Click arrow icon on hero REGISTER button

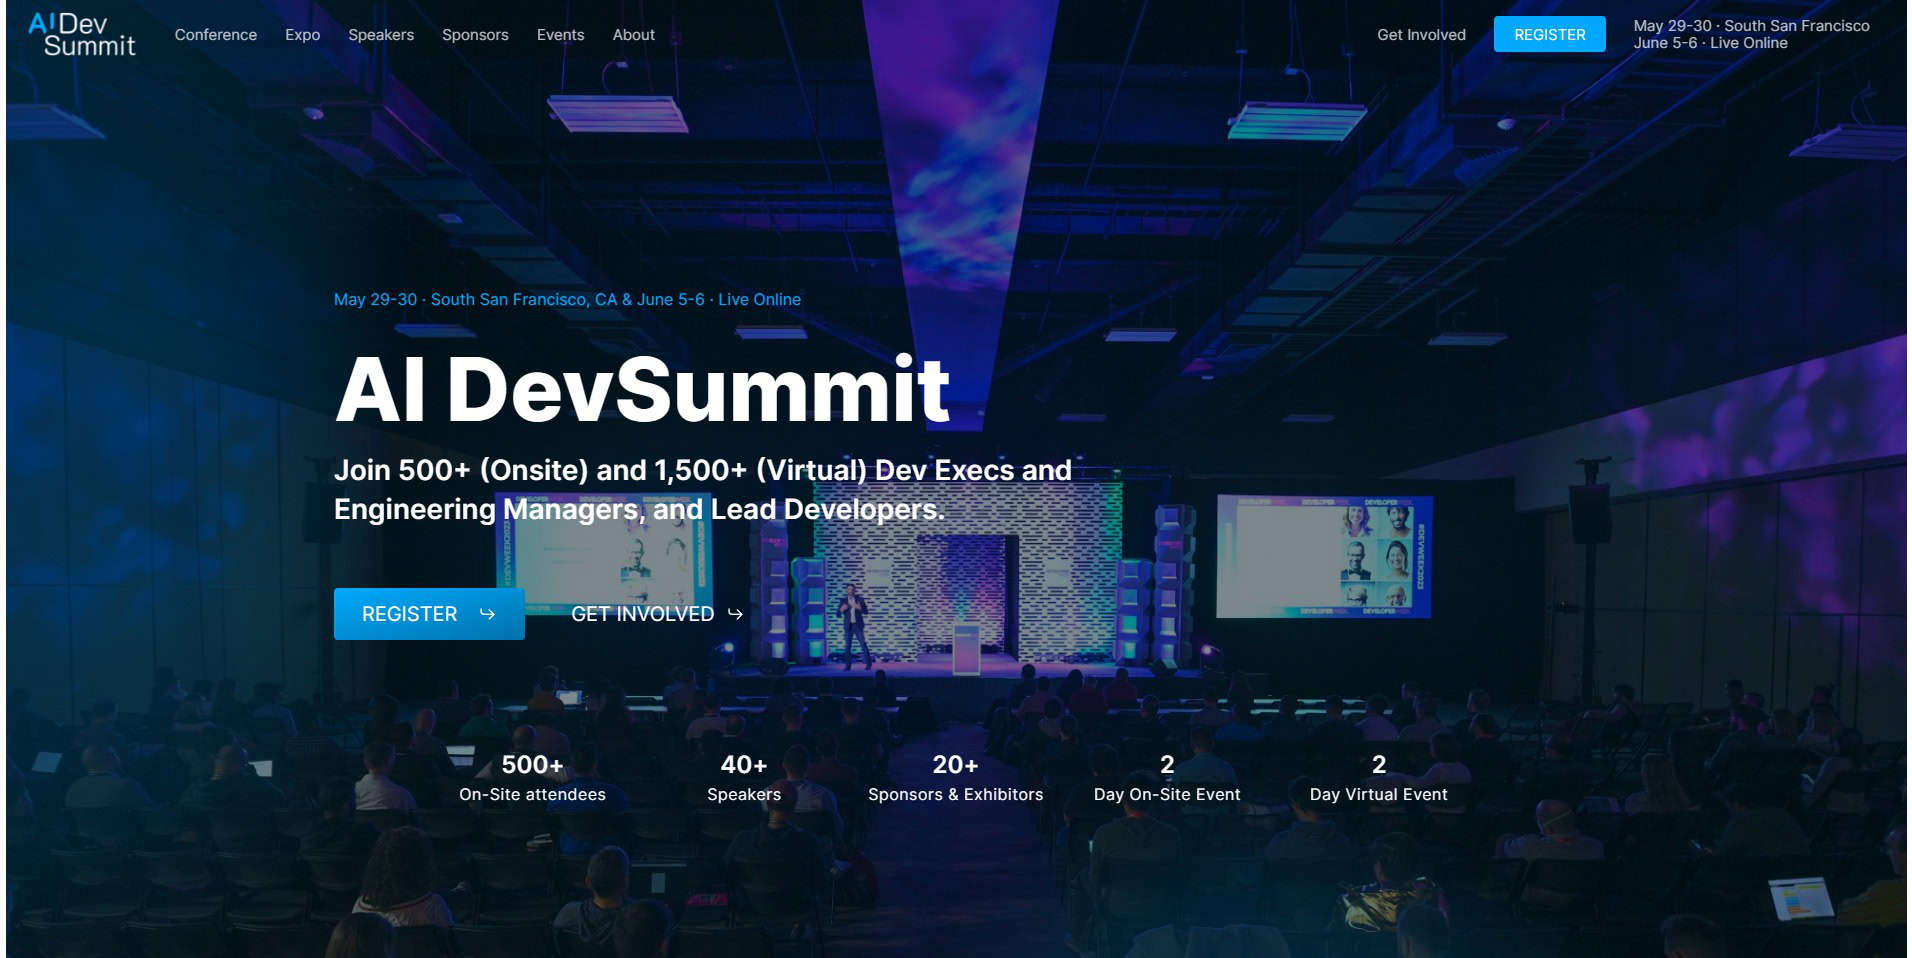487,614
